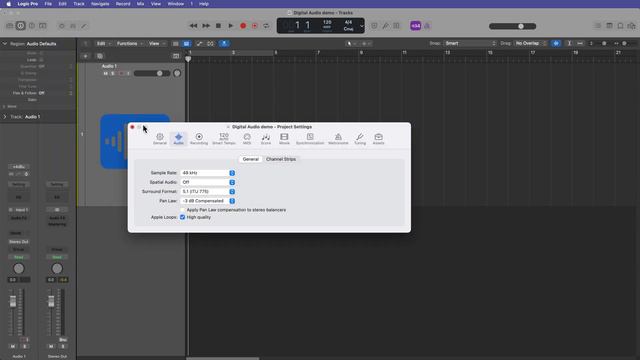This screenshot has width=640, height=360.
Task: Open the Sample Rate dropdown
Action: point(208,173)
